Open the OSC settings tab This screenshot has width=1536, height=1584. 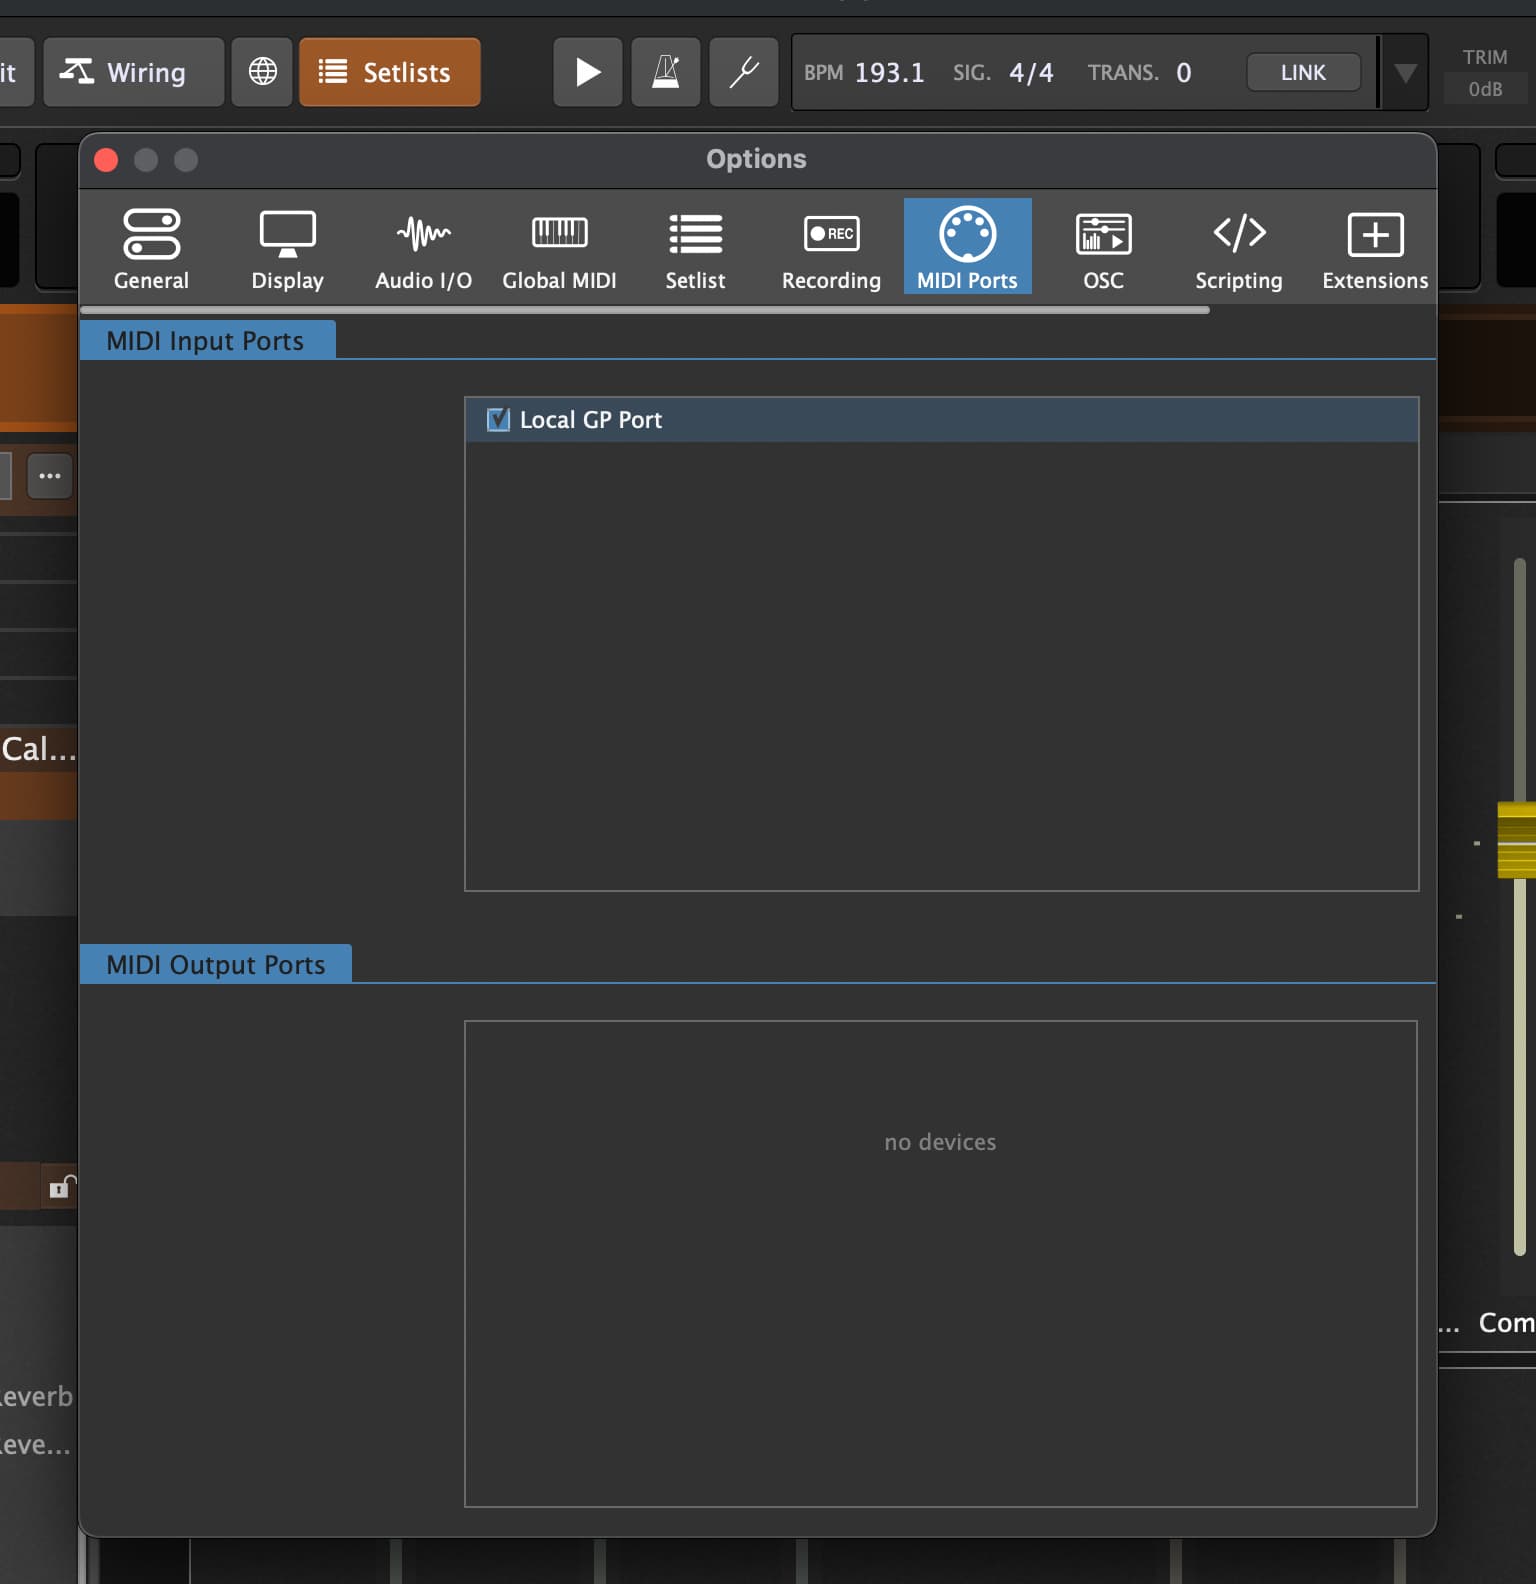coord(1103,248)
